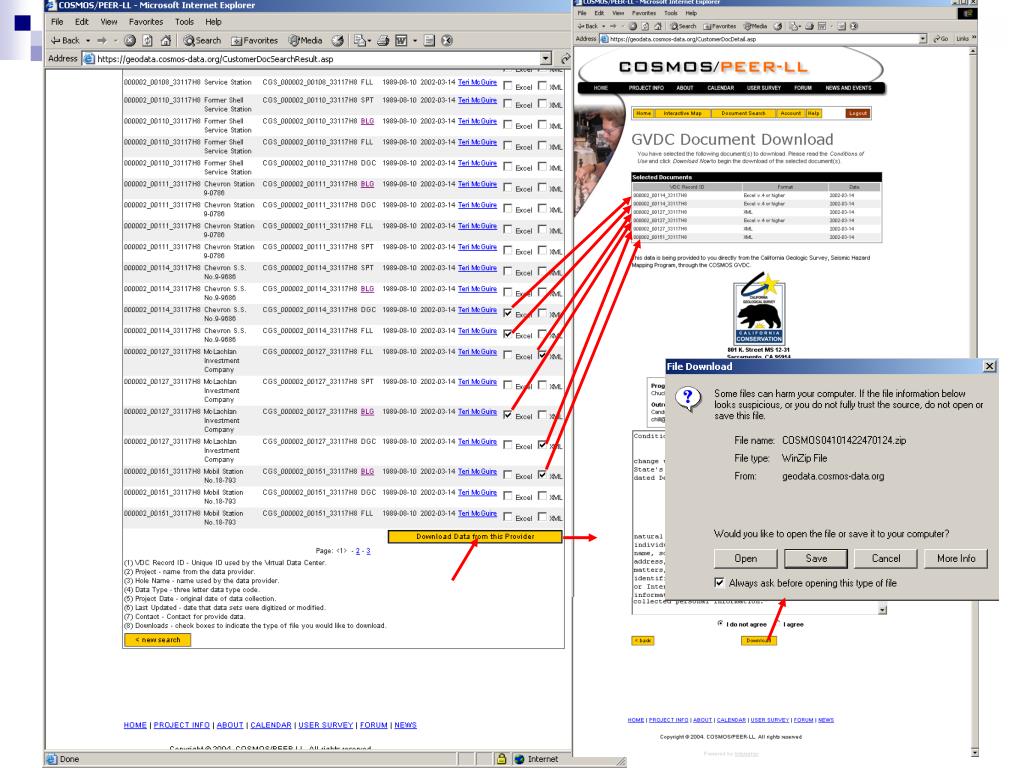
Task: Click the question mark icon in File Download dialog
Action: (x=688, y=398)
